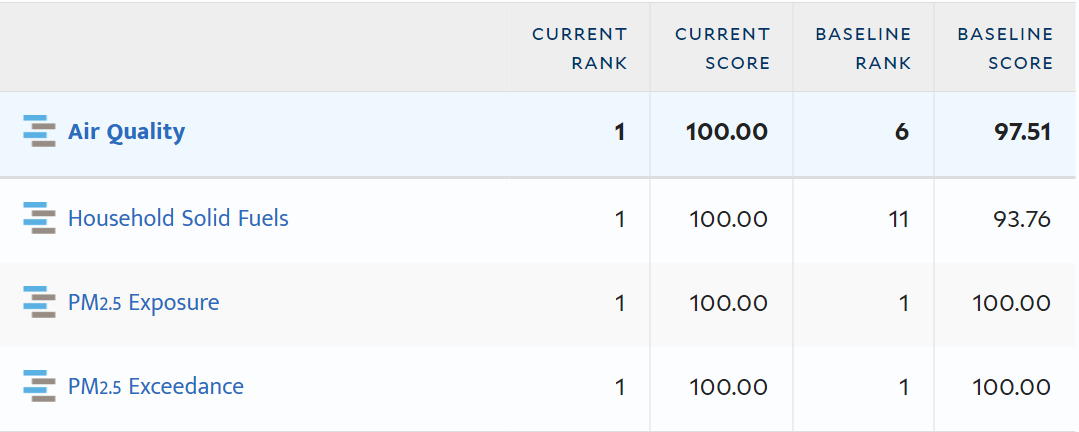Click the chart icon beside Air Quality
Screen dimensions: 1079x432
(39, 132)
